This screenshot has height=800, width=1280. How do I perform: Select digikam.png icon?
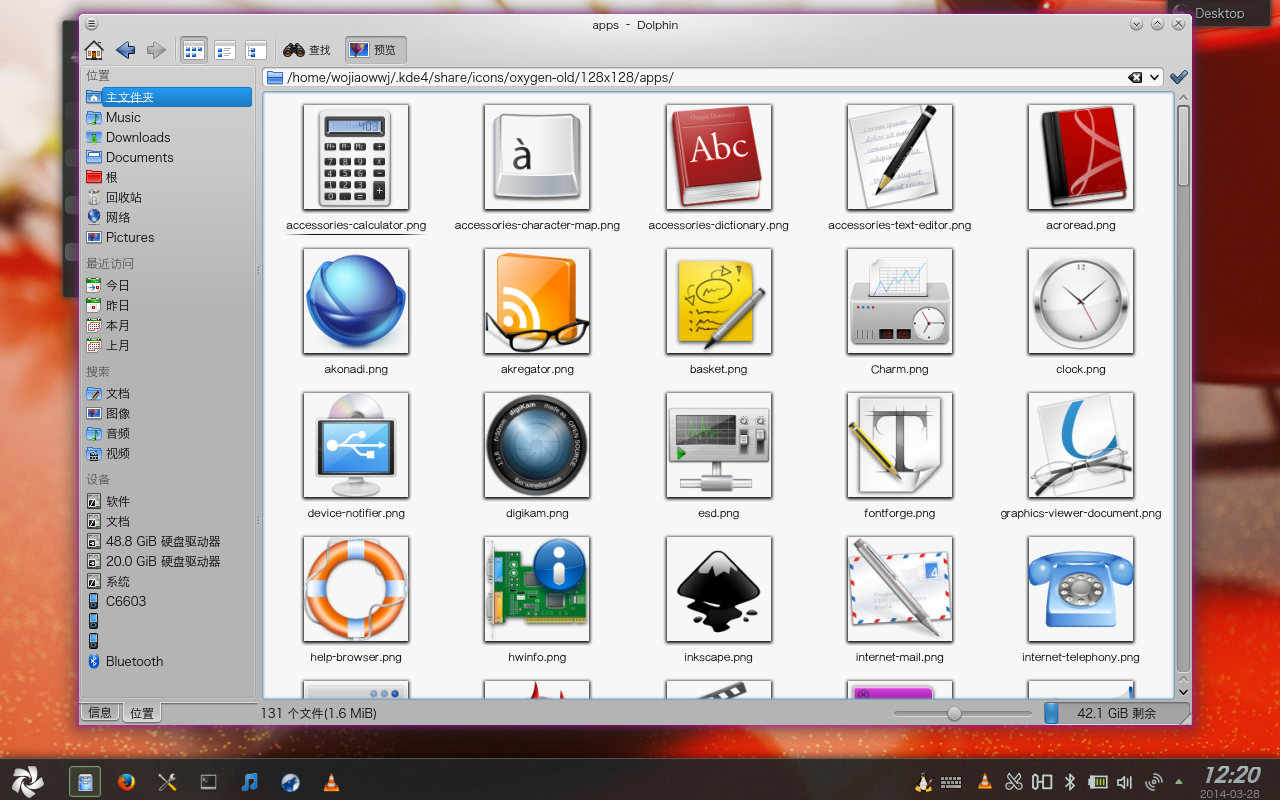537,445
